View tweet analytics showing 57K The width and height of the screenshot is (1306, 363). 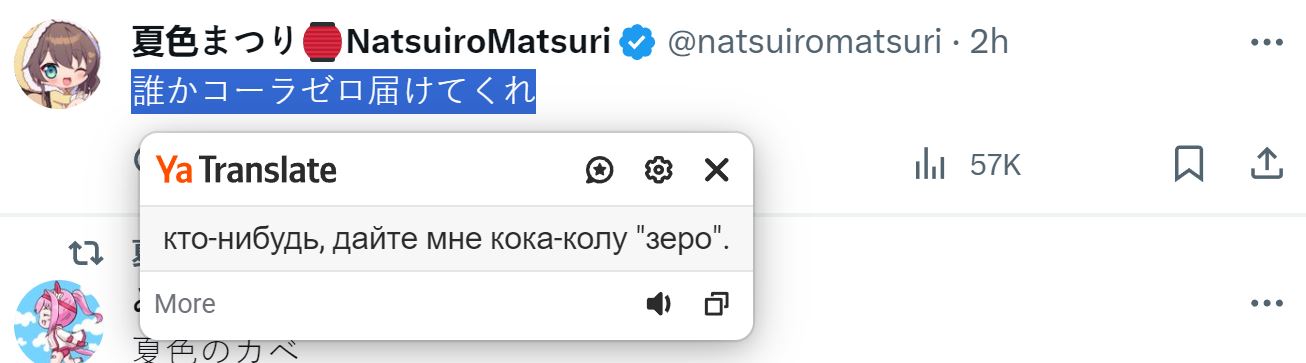tap(968, 165)
